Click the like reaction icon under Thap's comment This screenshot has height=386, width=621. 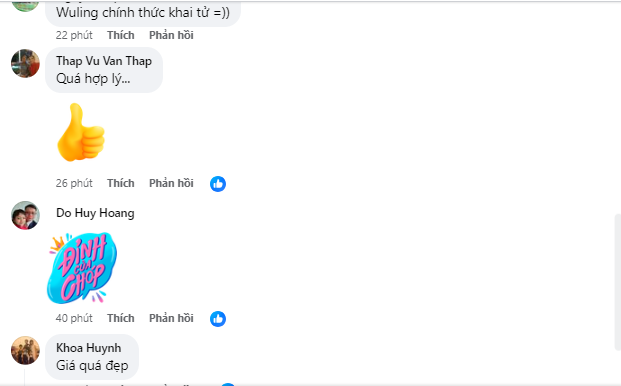pos(218,184)
